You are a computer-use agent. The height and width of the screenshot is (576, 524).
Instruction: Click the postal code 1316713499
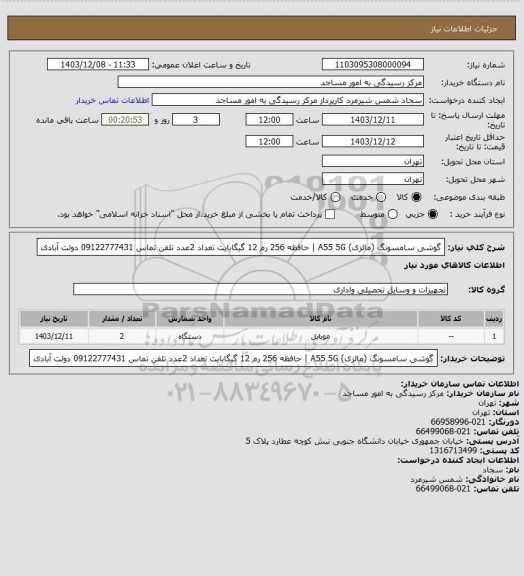[x=453, y=450]
